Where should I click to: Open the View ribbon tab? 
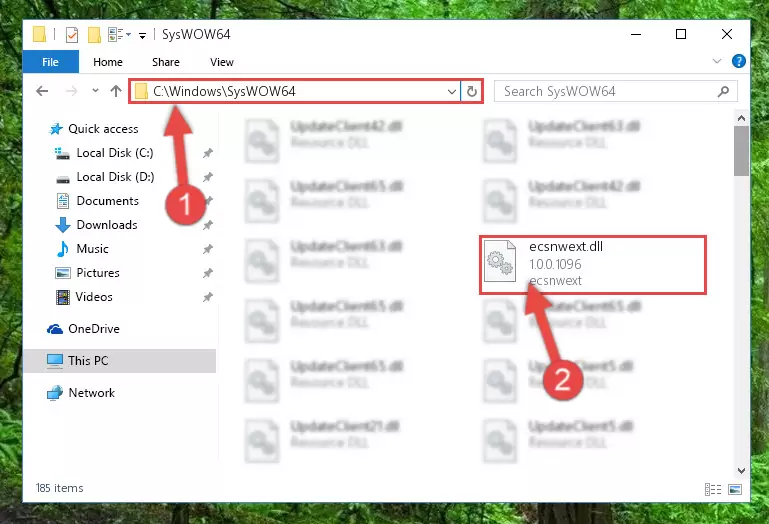[x=222, y=62]
